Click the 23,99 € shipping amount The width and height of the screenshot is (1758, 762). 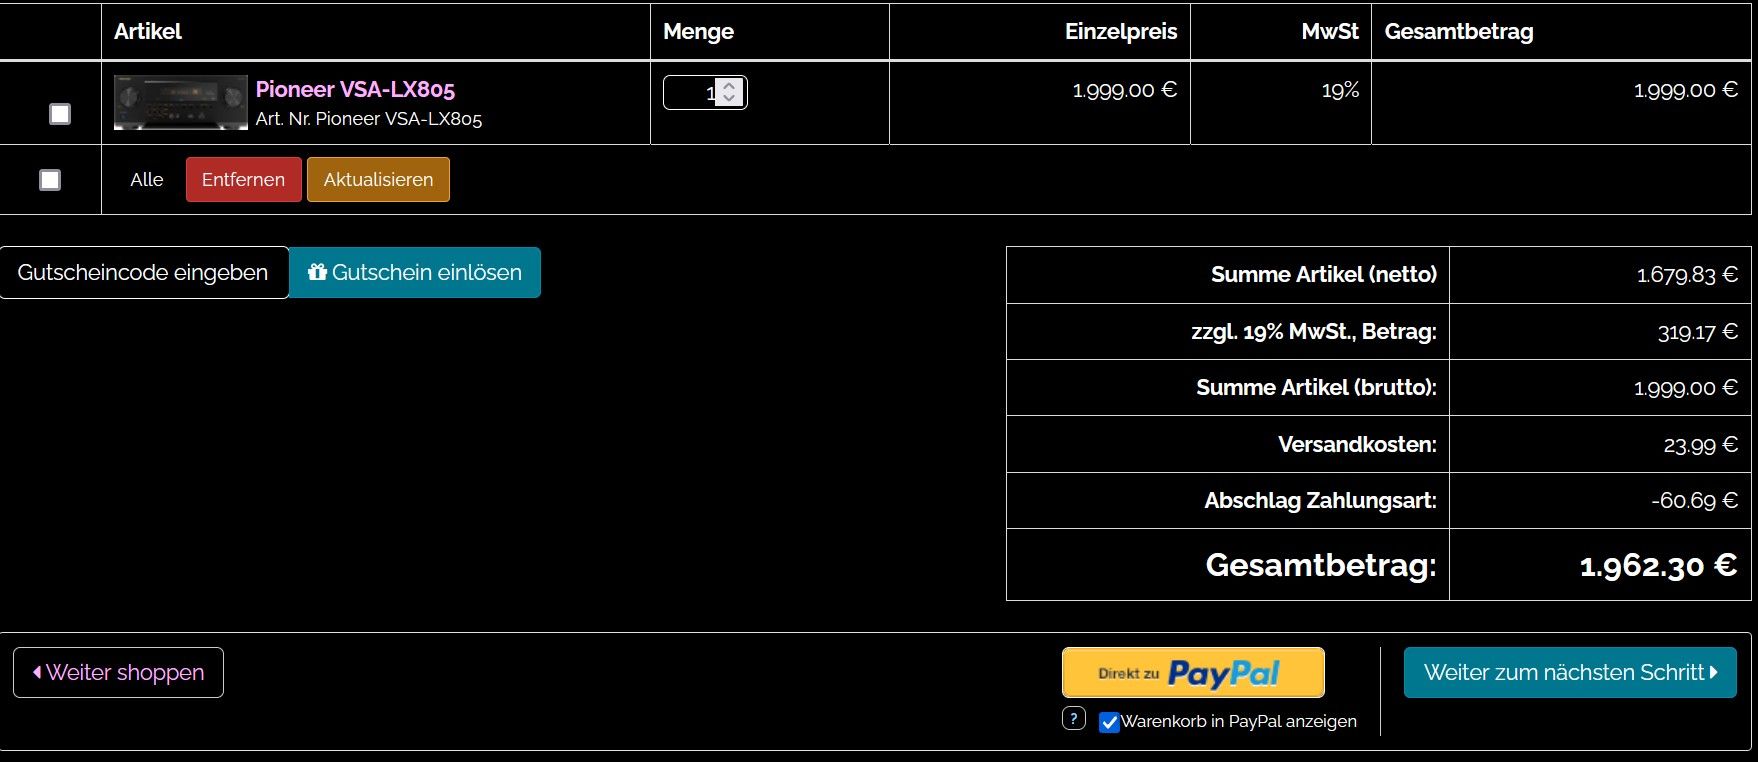[1701, 445]
